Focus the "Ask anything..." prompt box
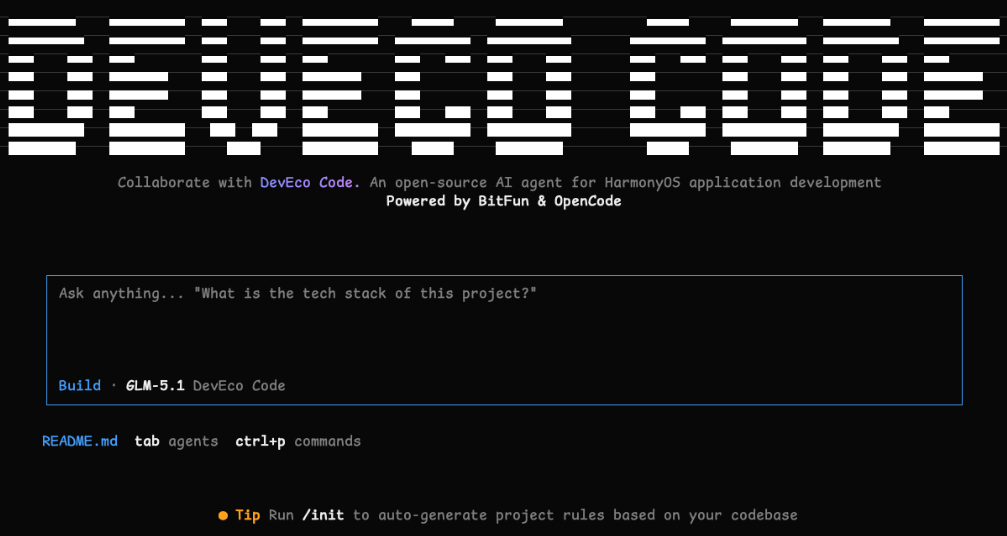This screenshot has width=1007, height=536. point(504,340)
